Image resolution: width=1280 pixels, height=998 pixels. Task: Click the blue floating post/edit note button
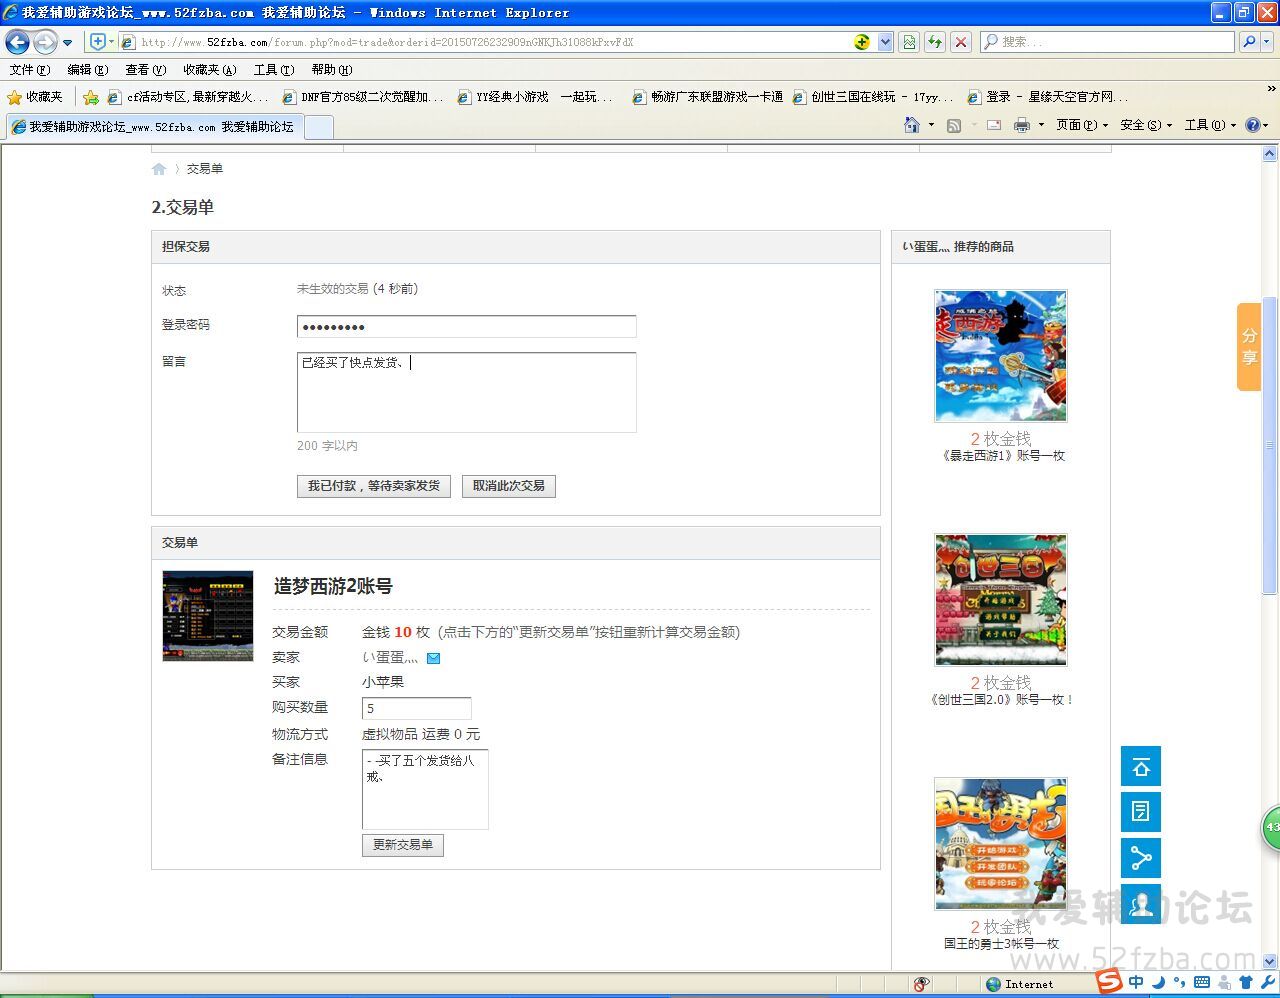tap(1141, 812)
